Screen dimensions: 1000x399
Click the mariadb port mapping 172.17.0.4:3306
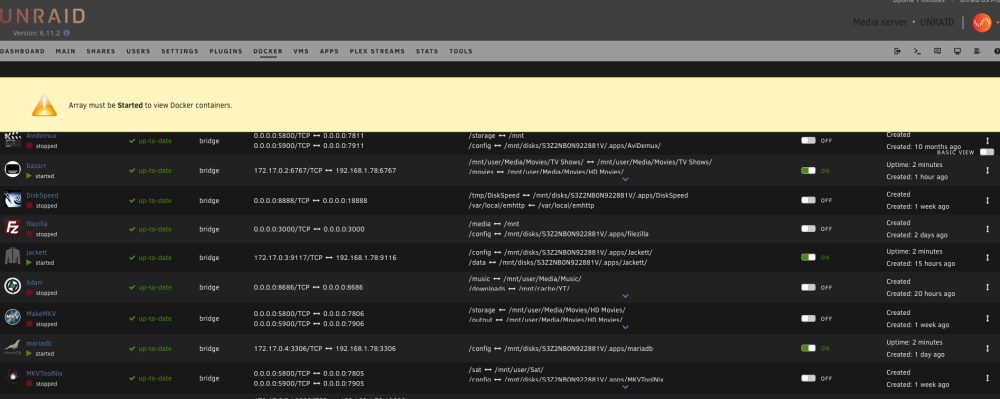point(325,348)
